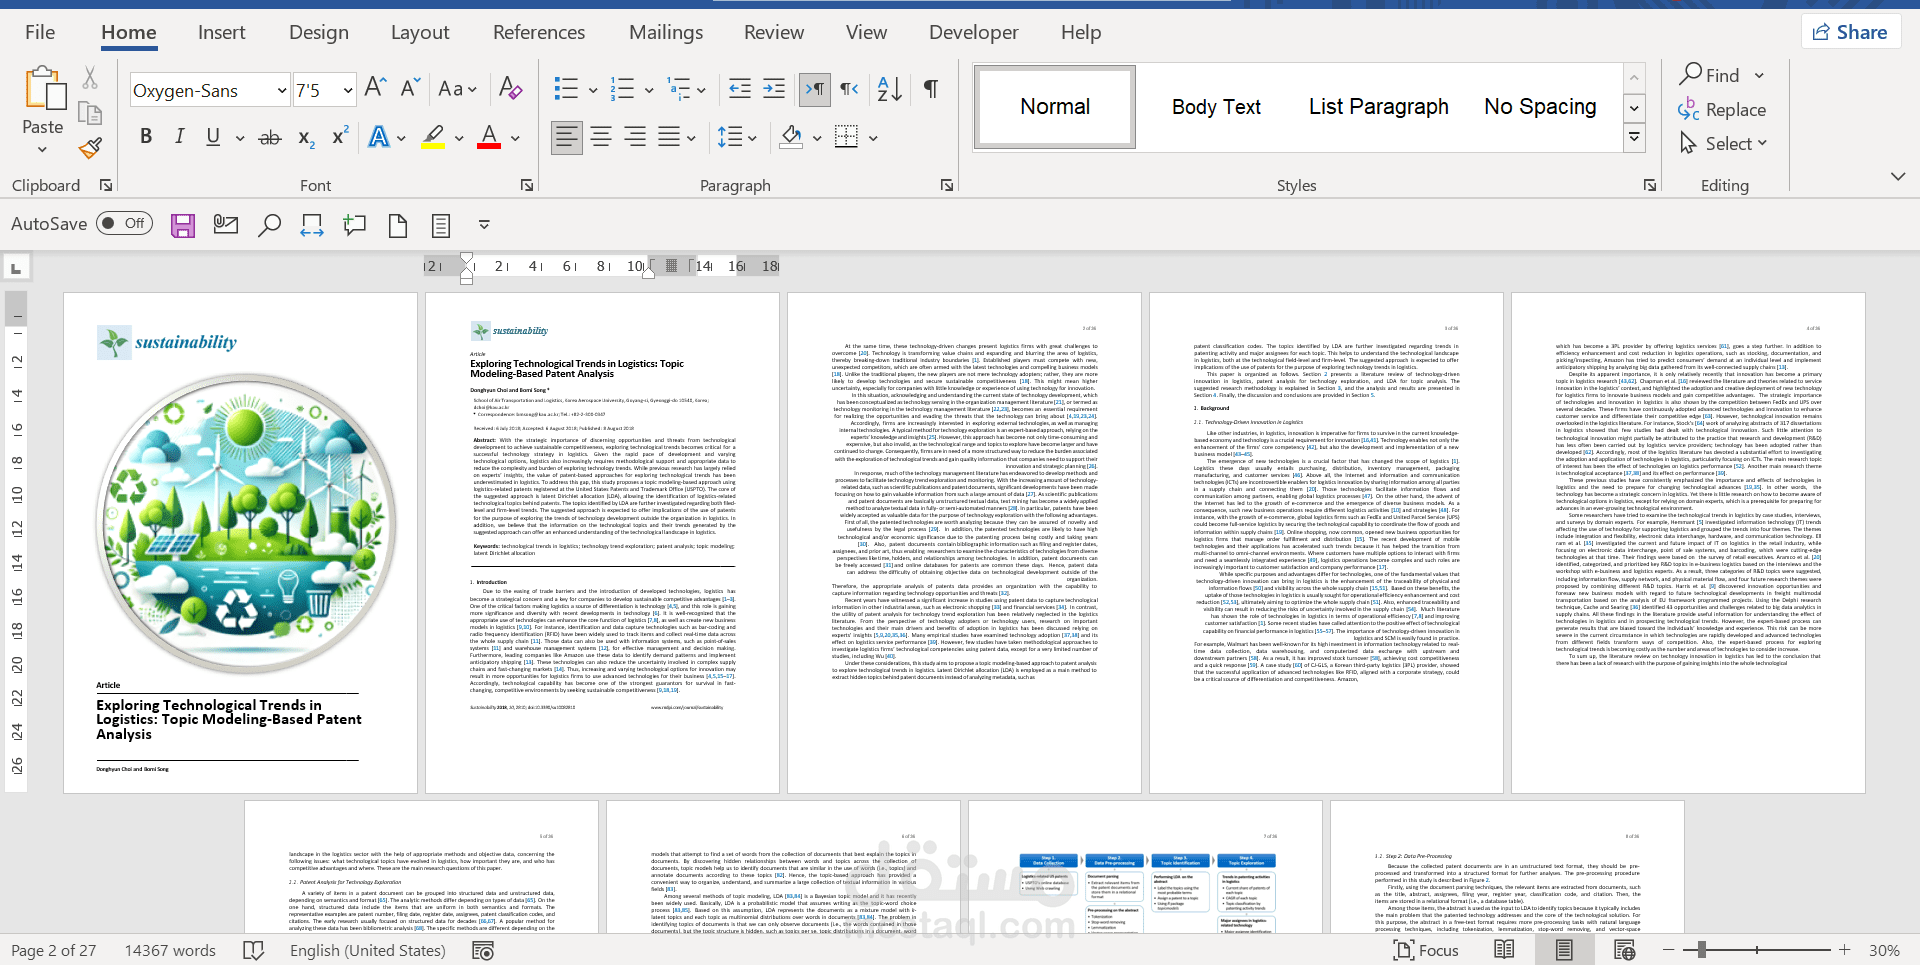
Task: Click the email send icon in quick access
Action: pos(226,225)
